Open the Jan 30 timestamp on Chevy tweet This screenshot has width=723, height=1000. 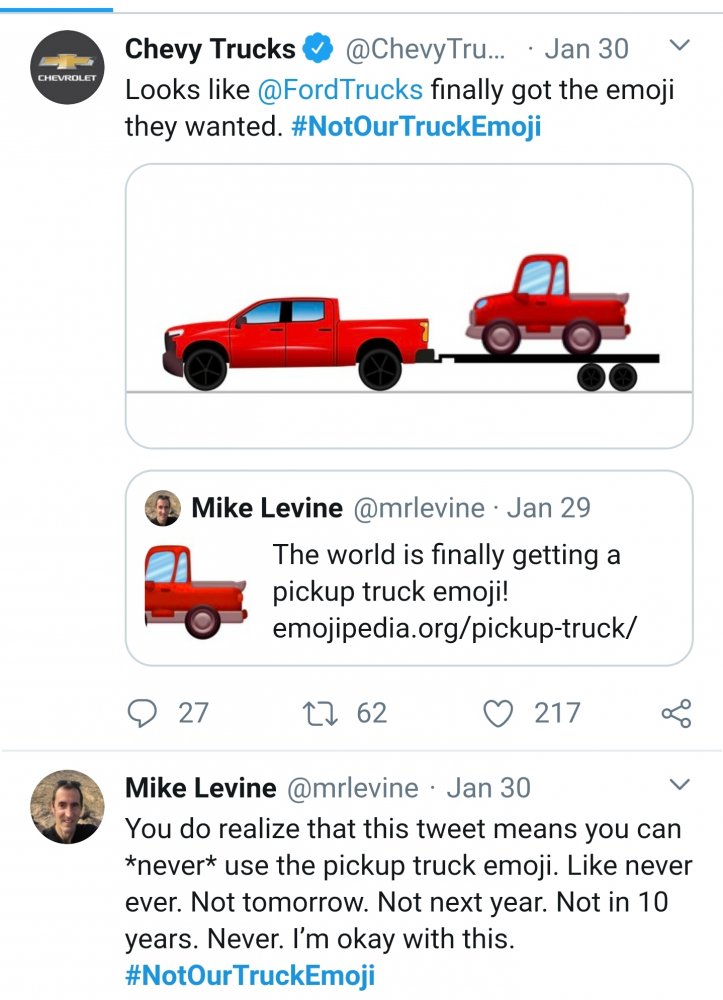coord(587,48)
